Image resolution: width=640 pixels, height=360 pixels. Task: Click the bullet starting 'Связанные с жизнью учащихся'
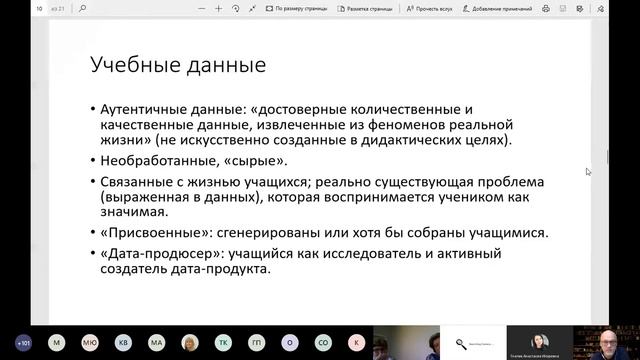(x=322, y=197)
